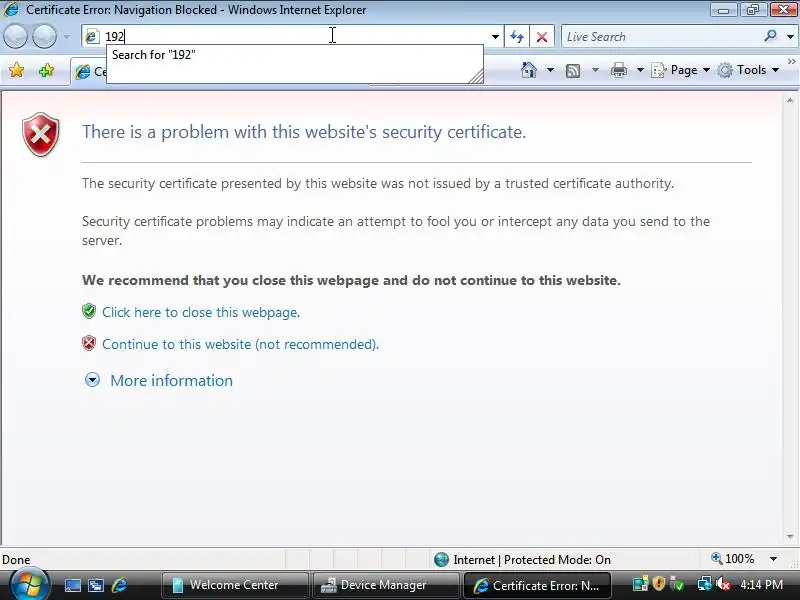Select the Certificate Error browser tab
The image size is (800, 600).
pyautogui.click(x=89, y=72)
